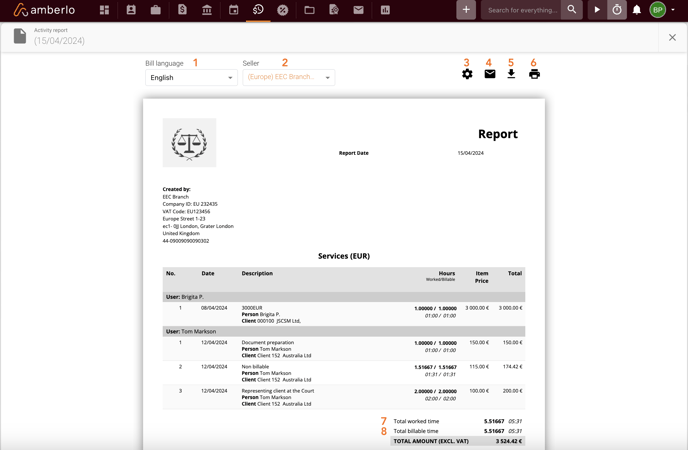
Task: Open the Seller dropdown
Action: (289, 78)
